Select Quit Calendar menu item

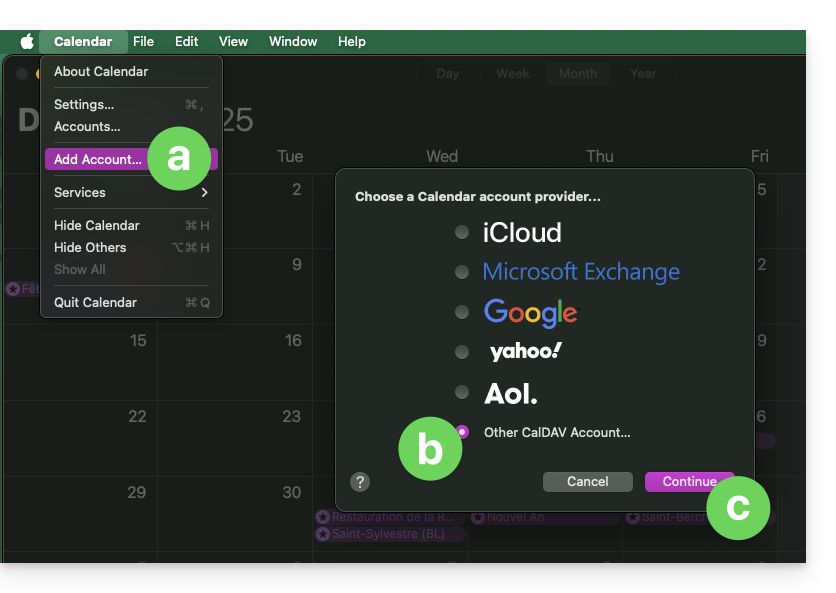coord(95,302)
